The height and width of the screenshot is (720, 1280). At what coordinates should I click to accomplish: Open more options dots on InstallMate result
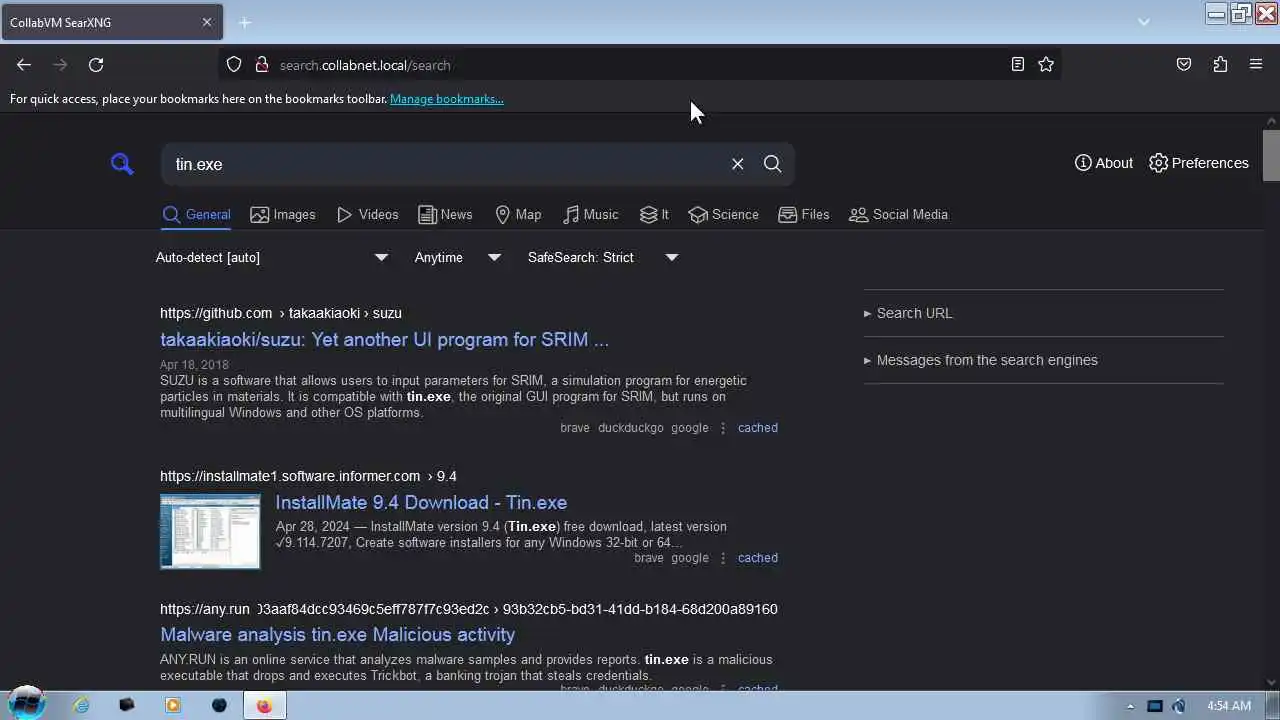pos(723,558)
